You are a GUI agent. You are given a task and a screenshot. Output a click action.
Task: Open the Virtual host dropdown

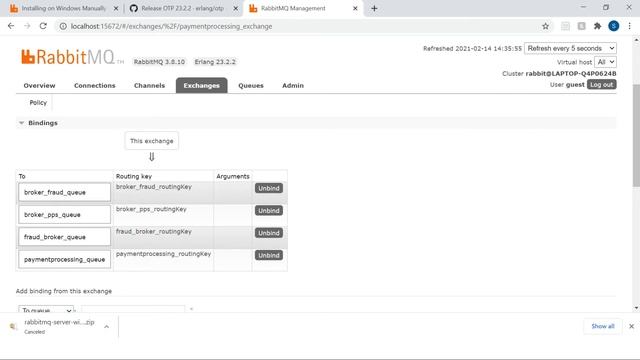point(605,62)
